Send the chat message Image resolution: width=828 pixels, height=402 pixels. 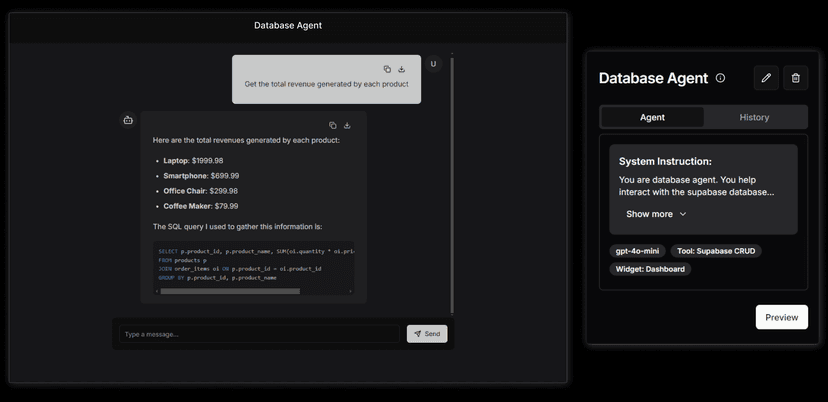click(x=426, y=334)
